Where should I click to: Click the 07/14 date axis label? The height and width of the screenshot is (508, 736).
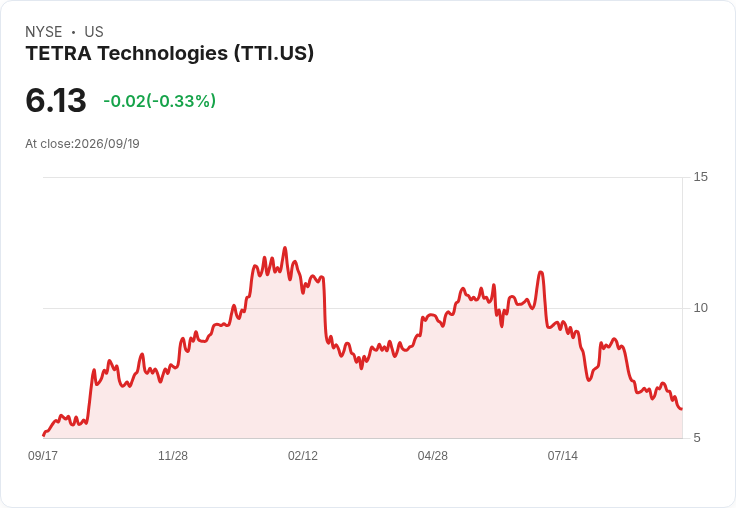[x=562, y=455]
